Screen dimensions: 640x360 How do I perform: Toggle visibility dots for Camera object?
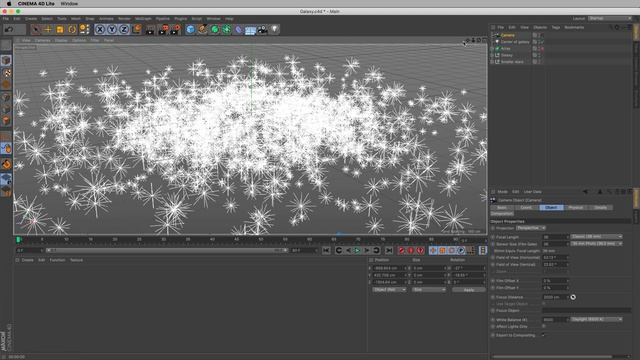540,36
